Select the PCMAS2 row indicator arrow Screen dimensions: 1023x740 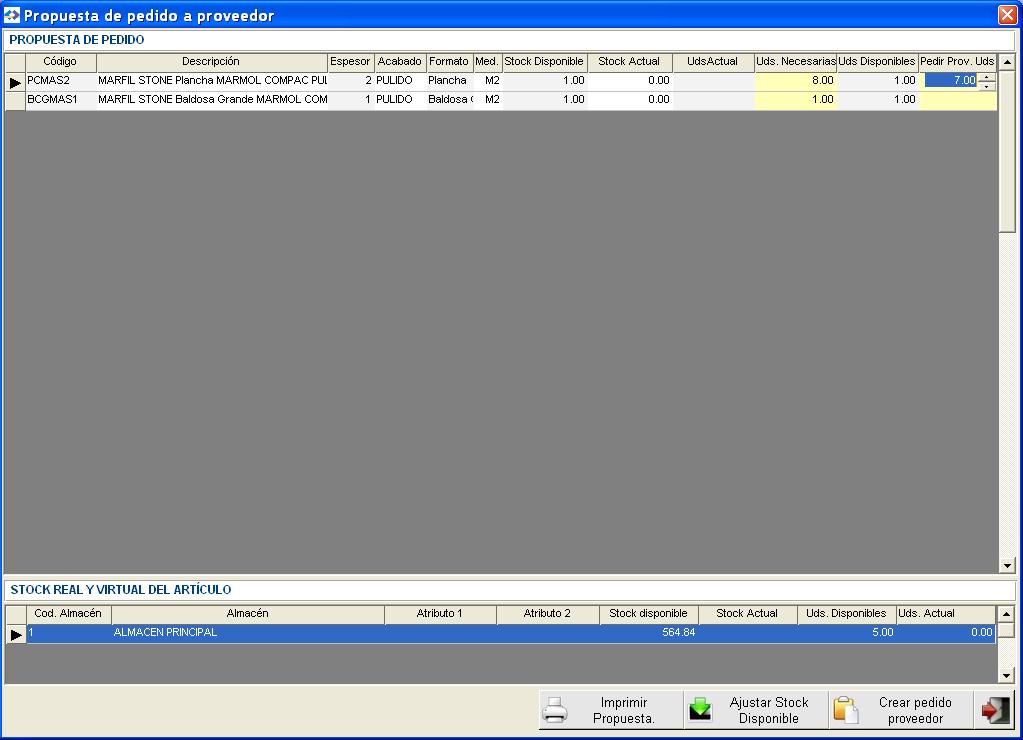coord(15,82)
